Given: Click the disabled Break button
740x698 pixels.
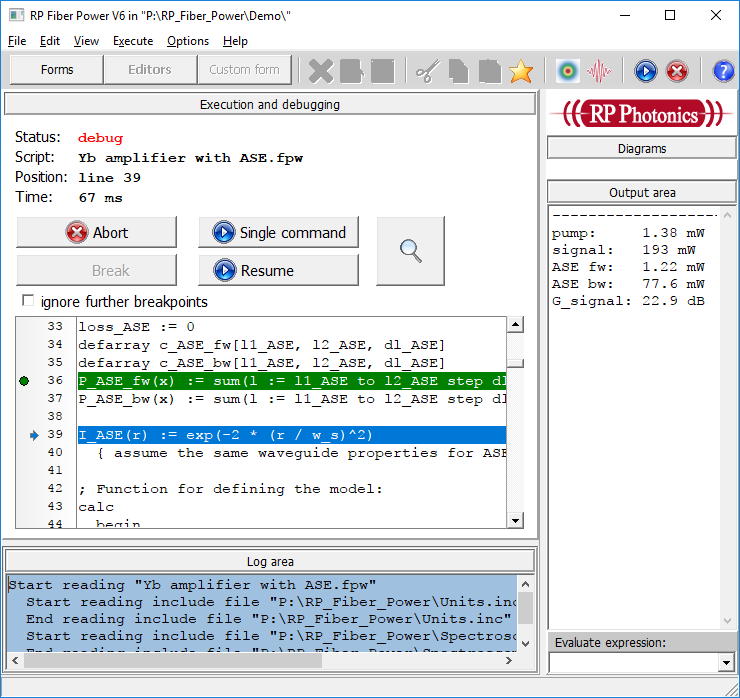Looking at the screenshot, I should [96, 270].
